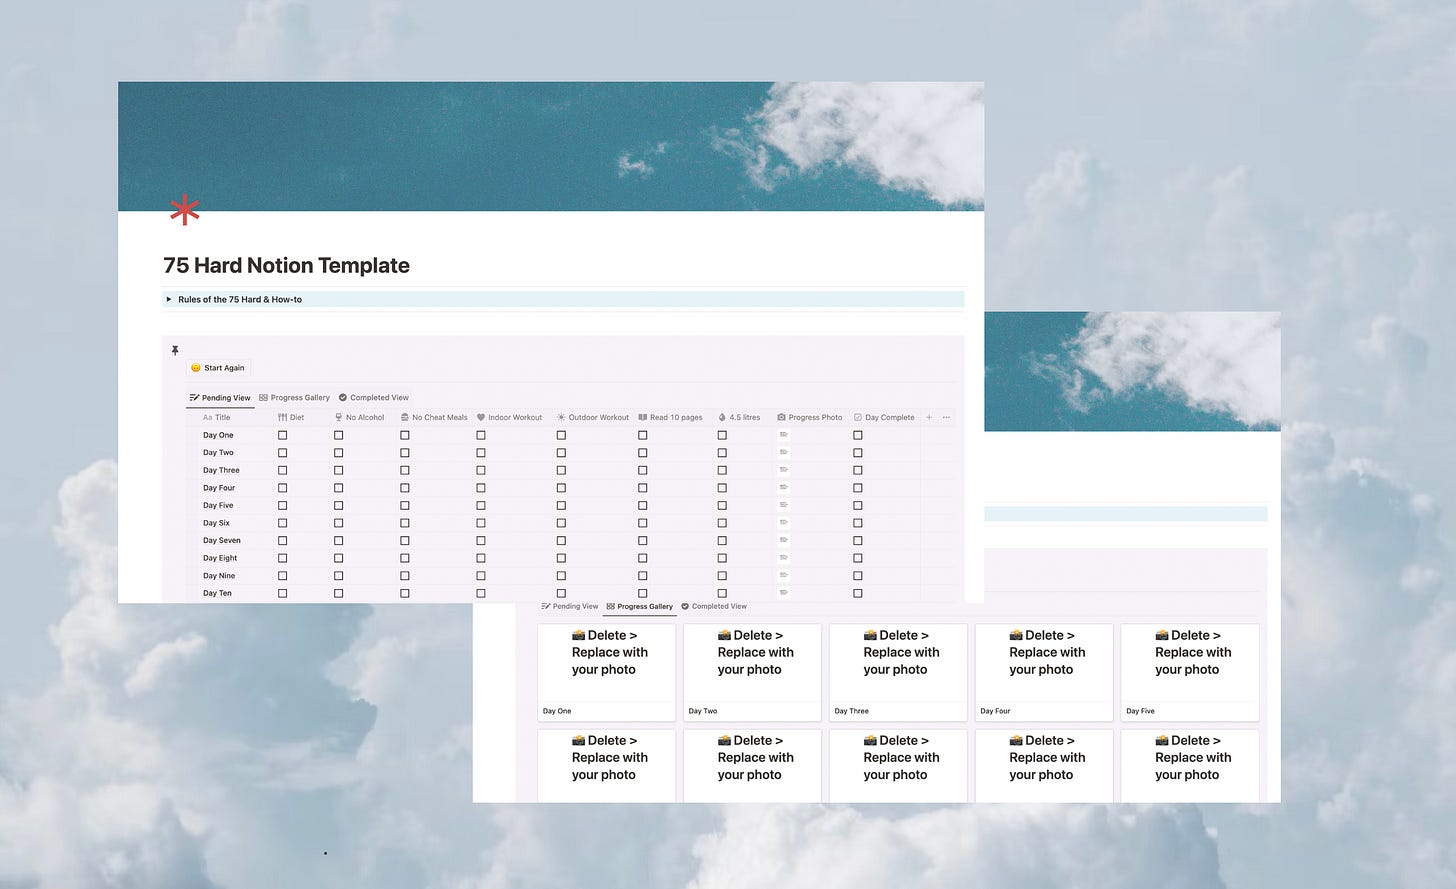Tick No Cheat Meals for Day Three
Viewport: 1456px width, 889px height.
tap(405, 470)
